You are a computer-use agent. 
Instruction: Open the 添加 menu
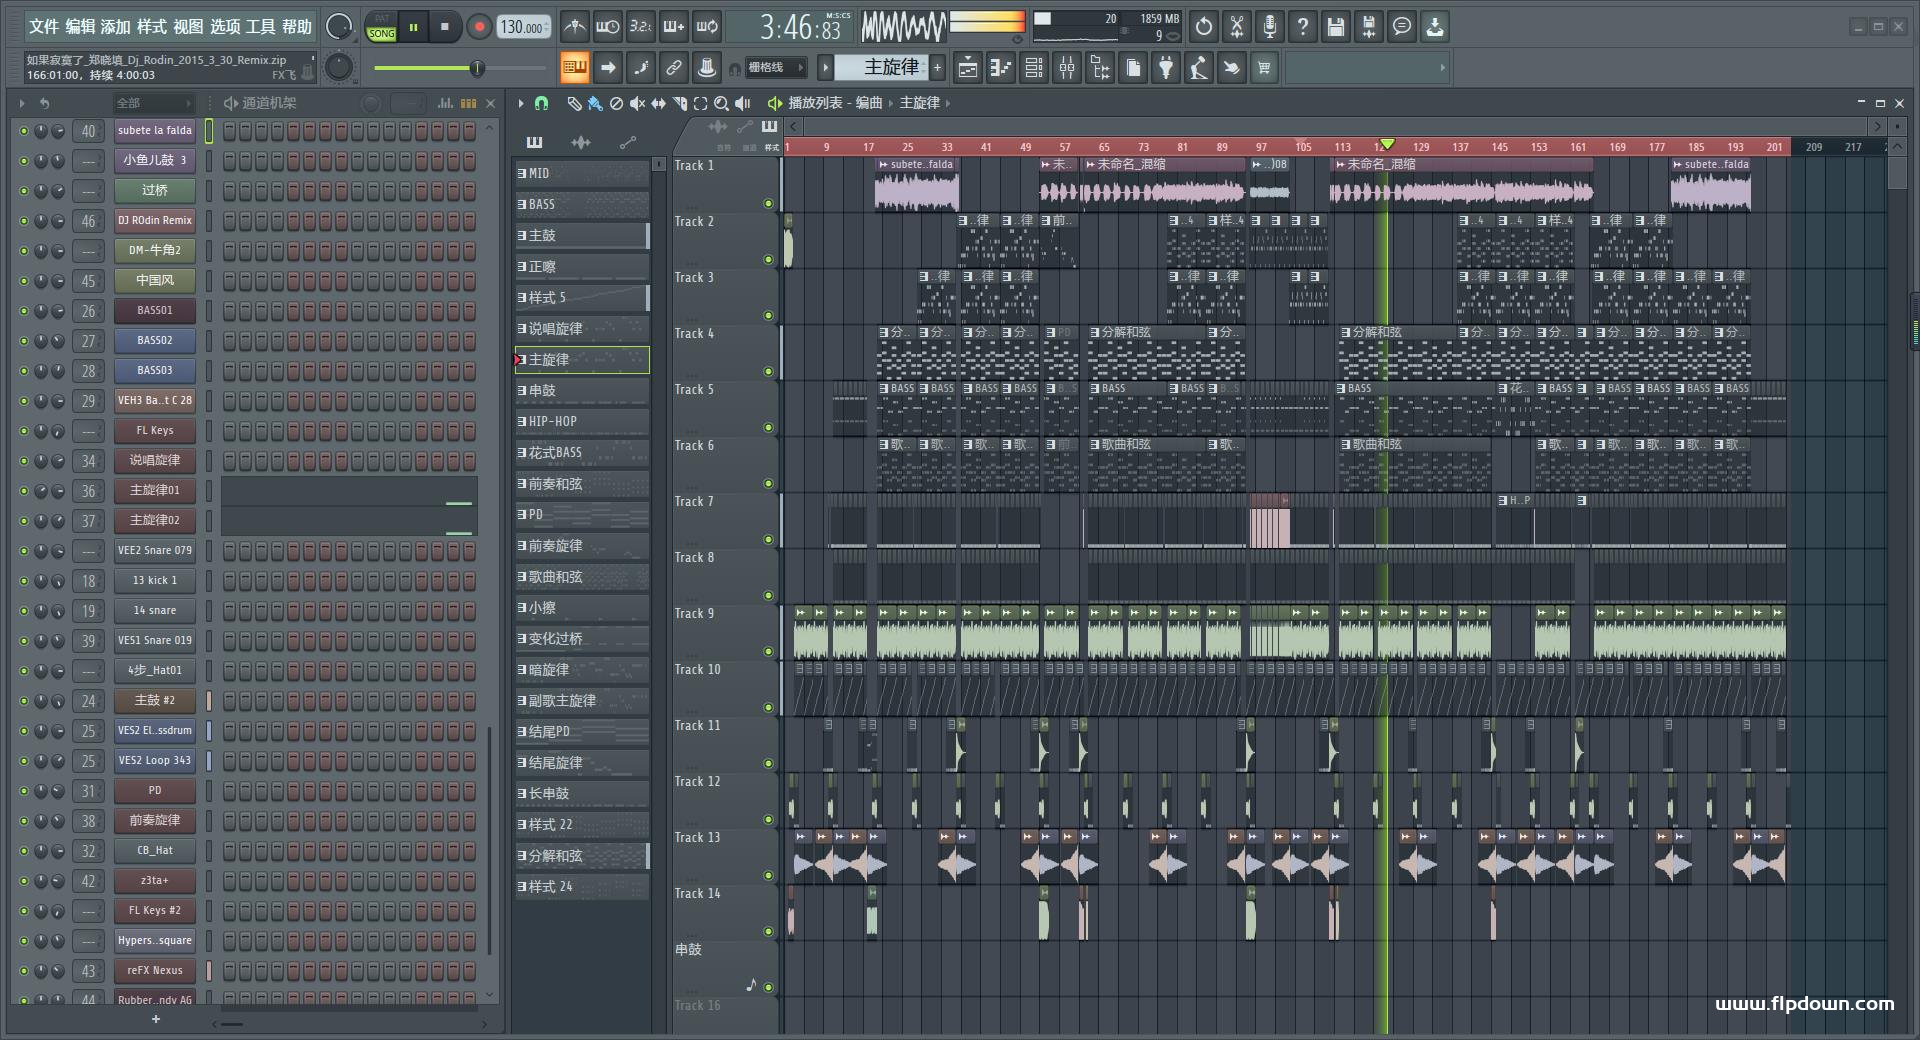(116, 27)
